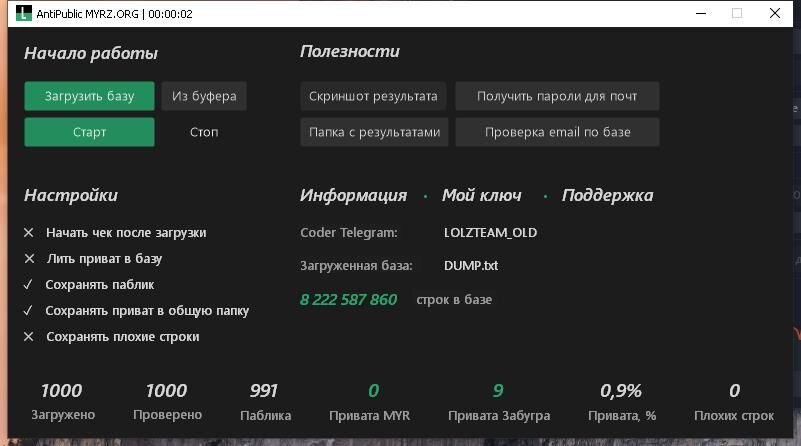Open the Мой ключ tab
Image resolution: width=801 pixels, height=446 pixels.
tap(481, 195)
